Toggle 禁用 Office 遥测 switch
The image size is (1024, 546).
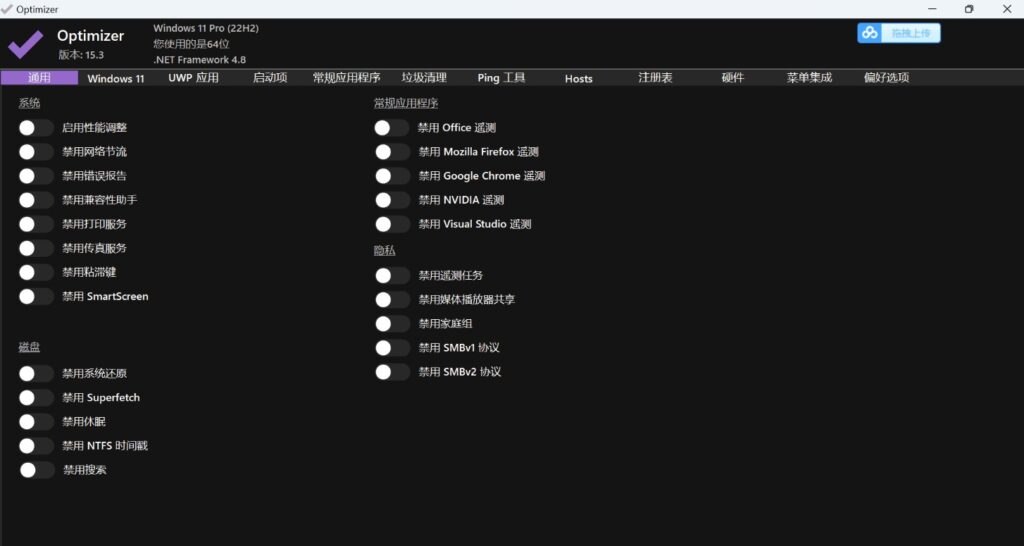[x=392, y=128]
